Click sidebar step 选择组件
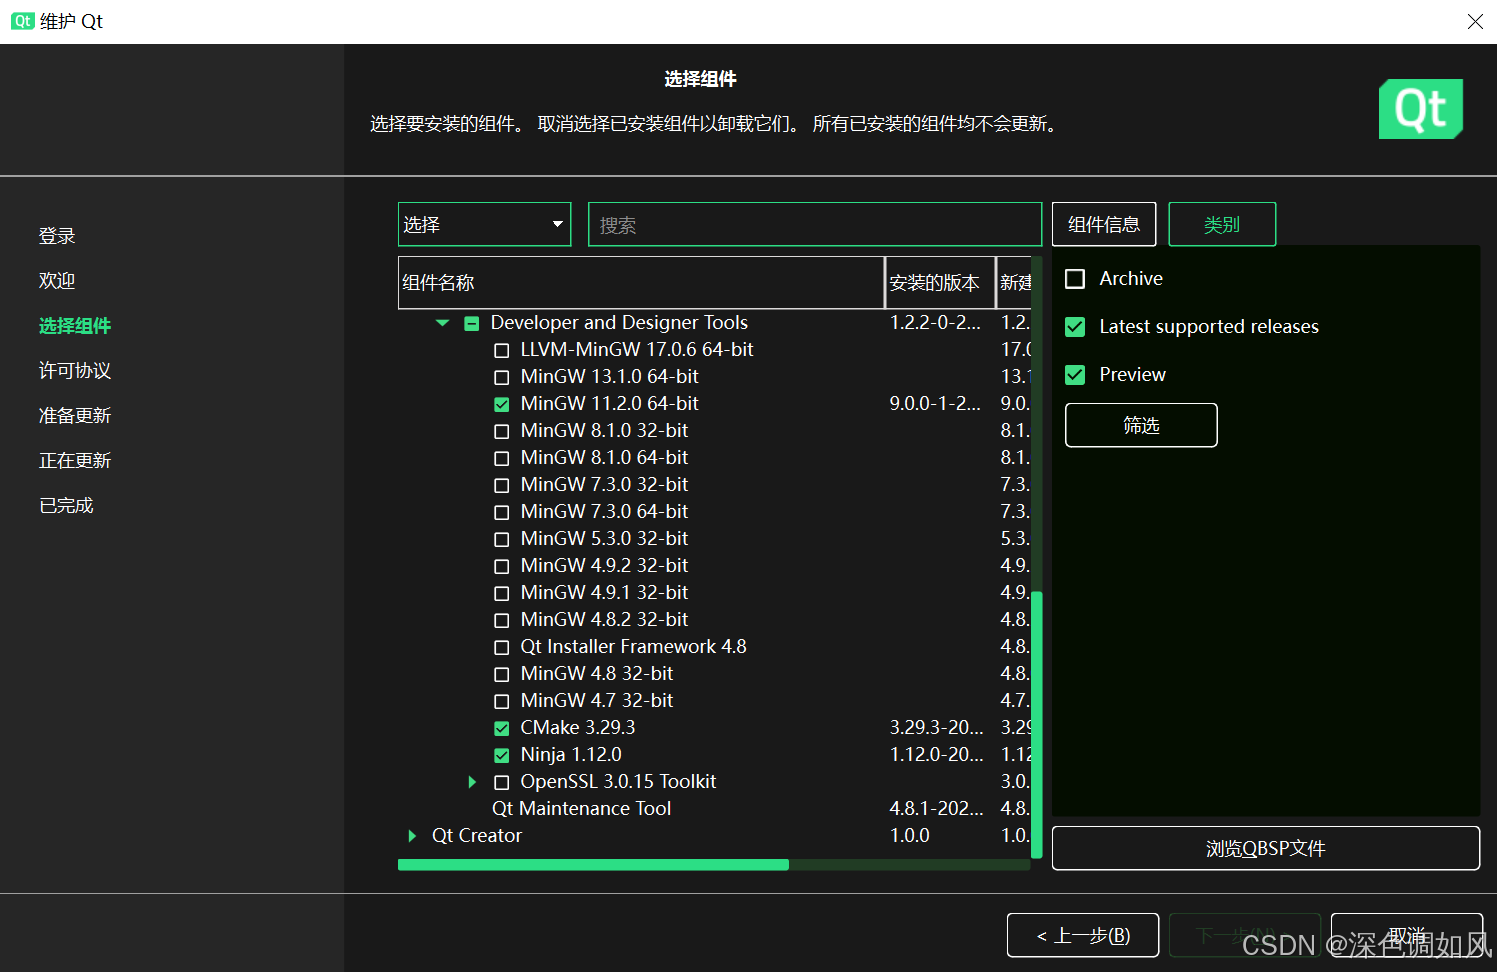 pos(75,326)
